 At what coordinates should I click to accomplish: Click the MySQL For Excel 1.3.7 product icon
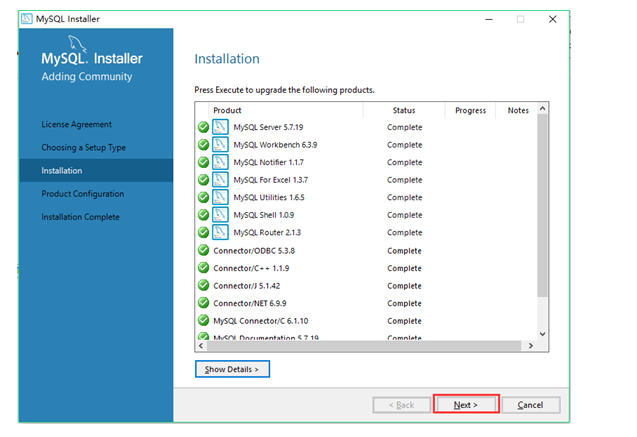click(220, 179)
